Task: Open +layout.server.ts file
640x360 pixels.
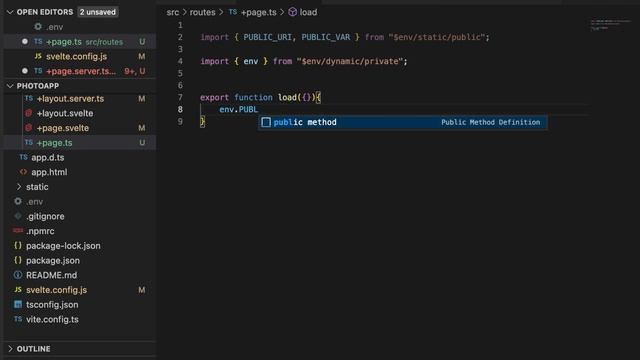Action: pyautogui.click(x=70, y=99)
